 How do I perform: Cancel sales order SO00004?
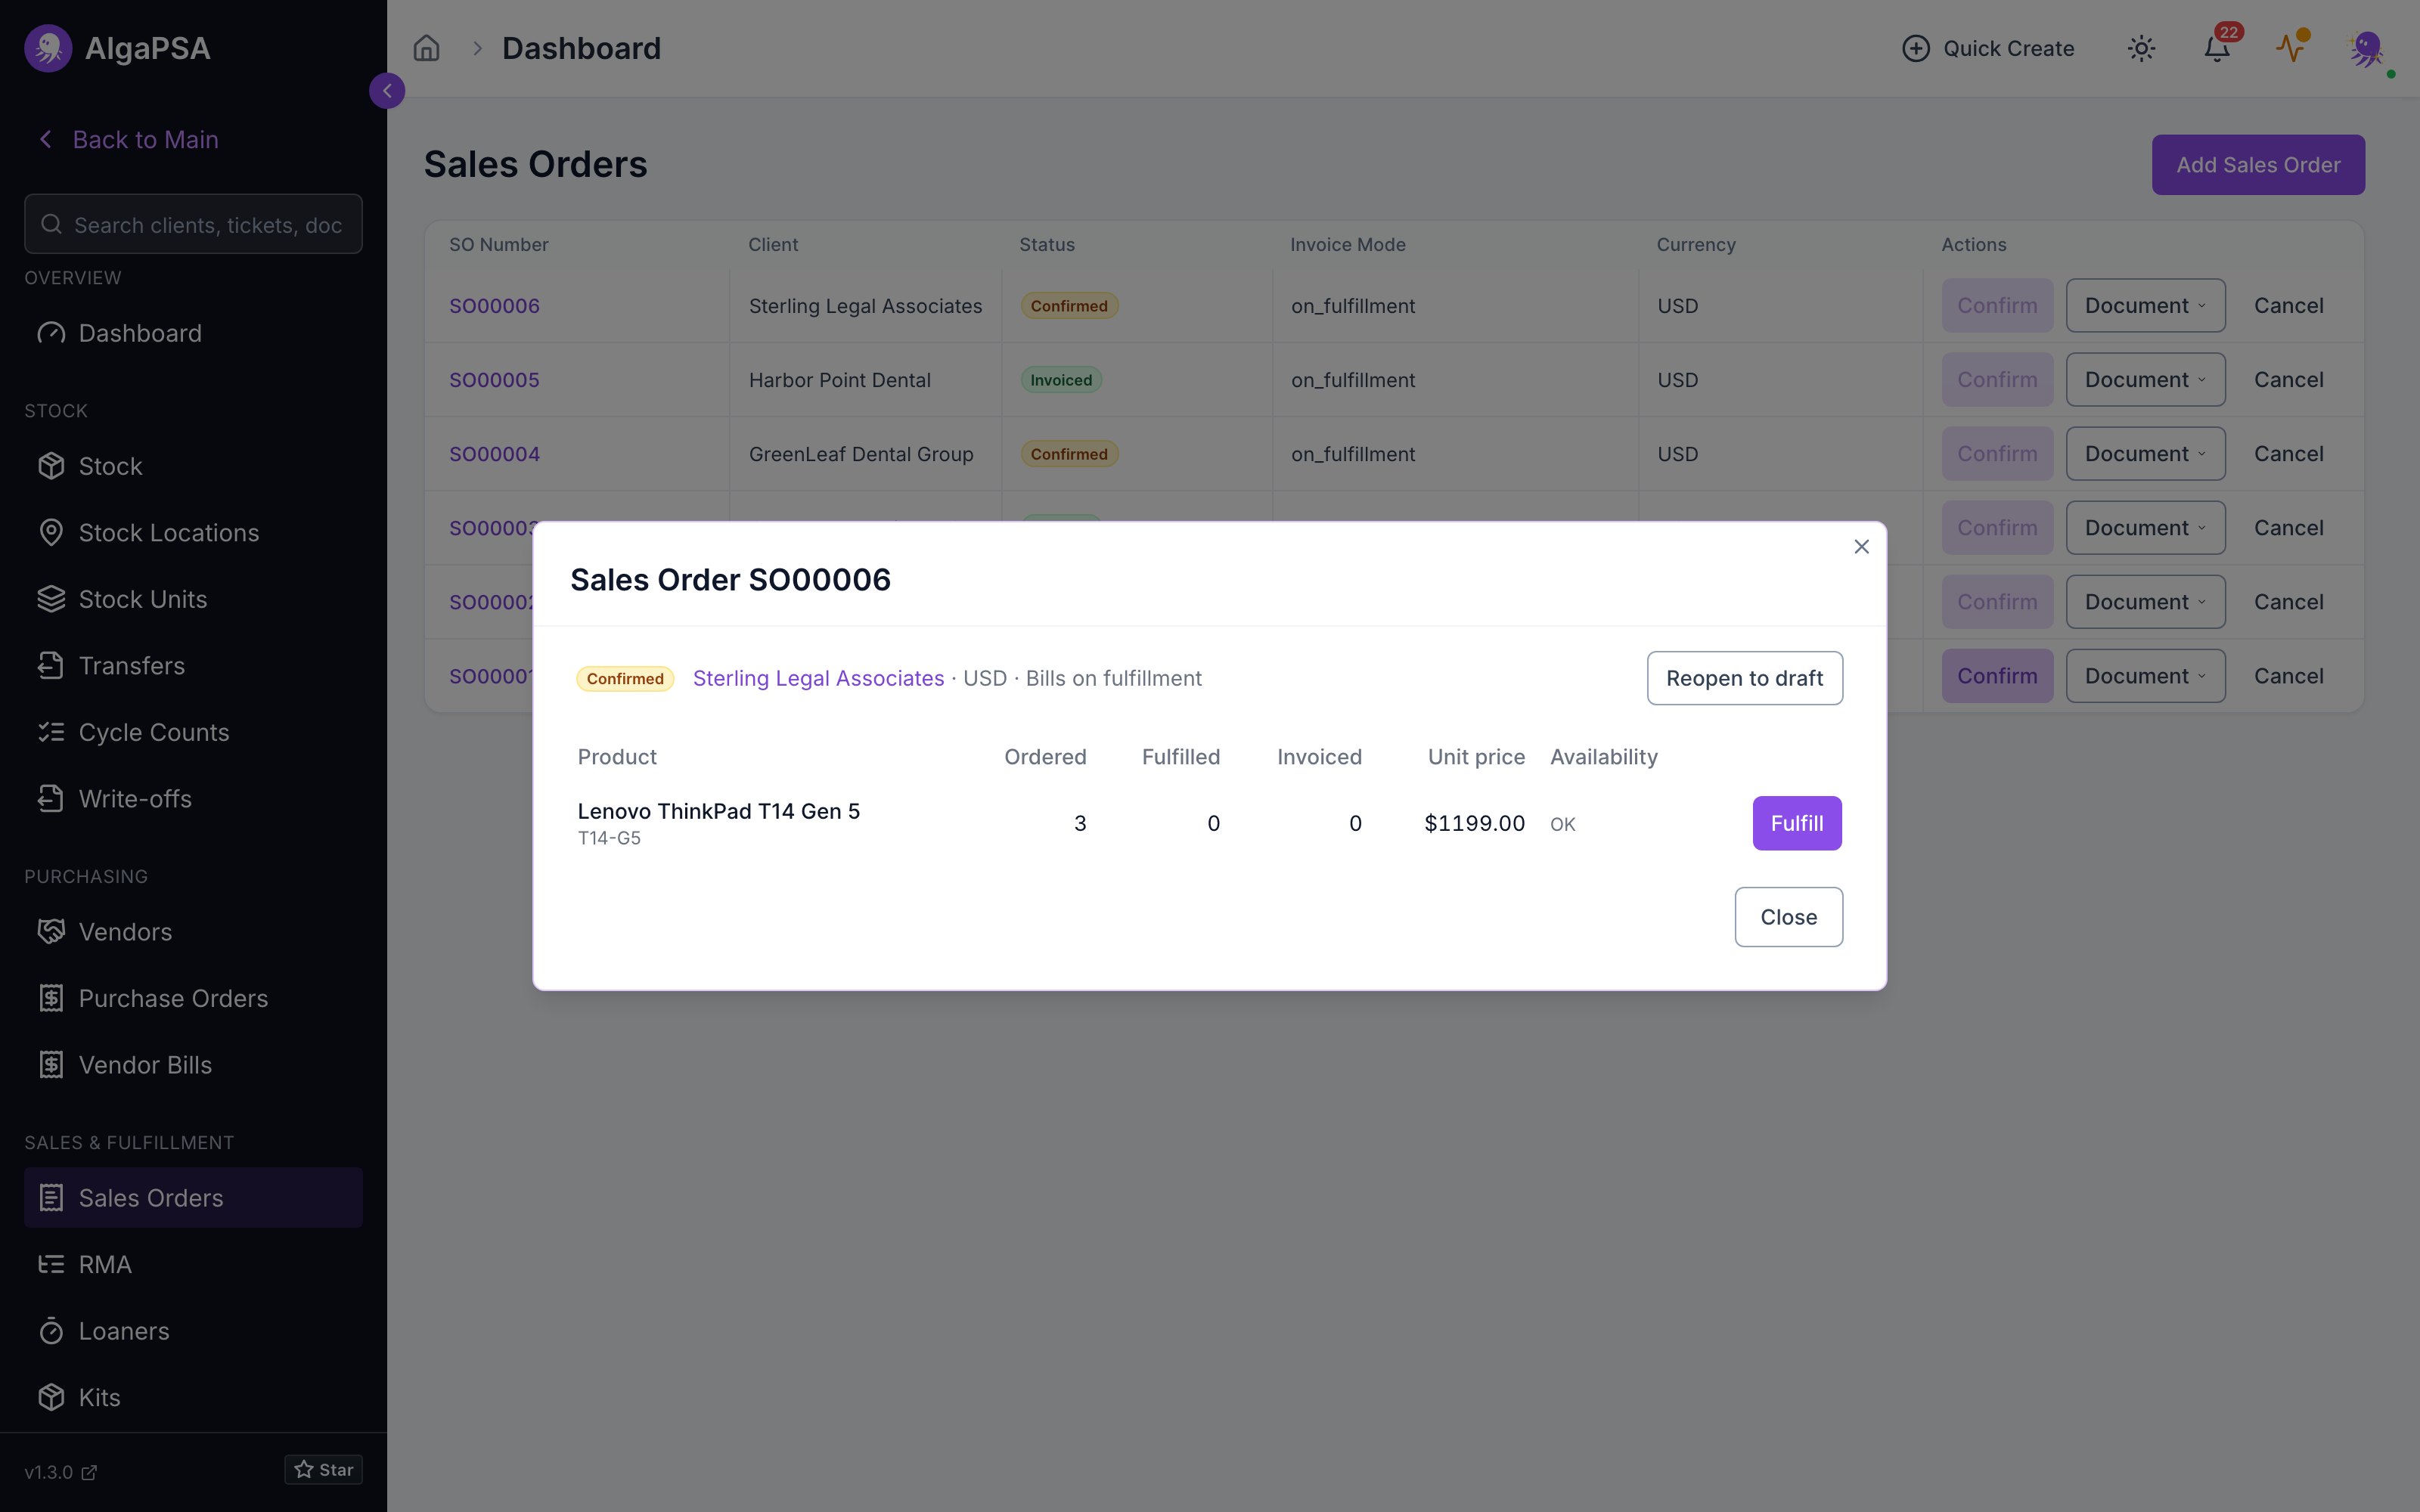2288,454
